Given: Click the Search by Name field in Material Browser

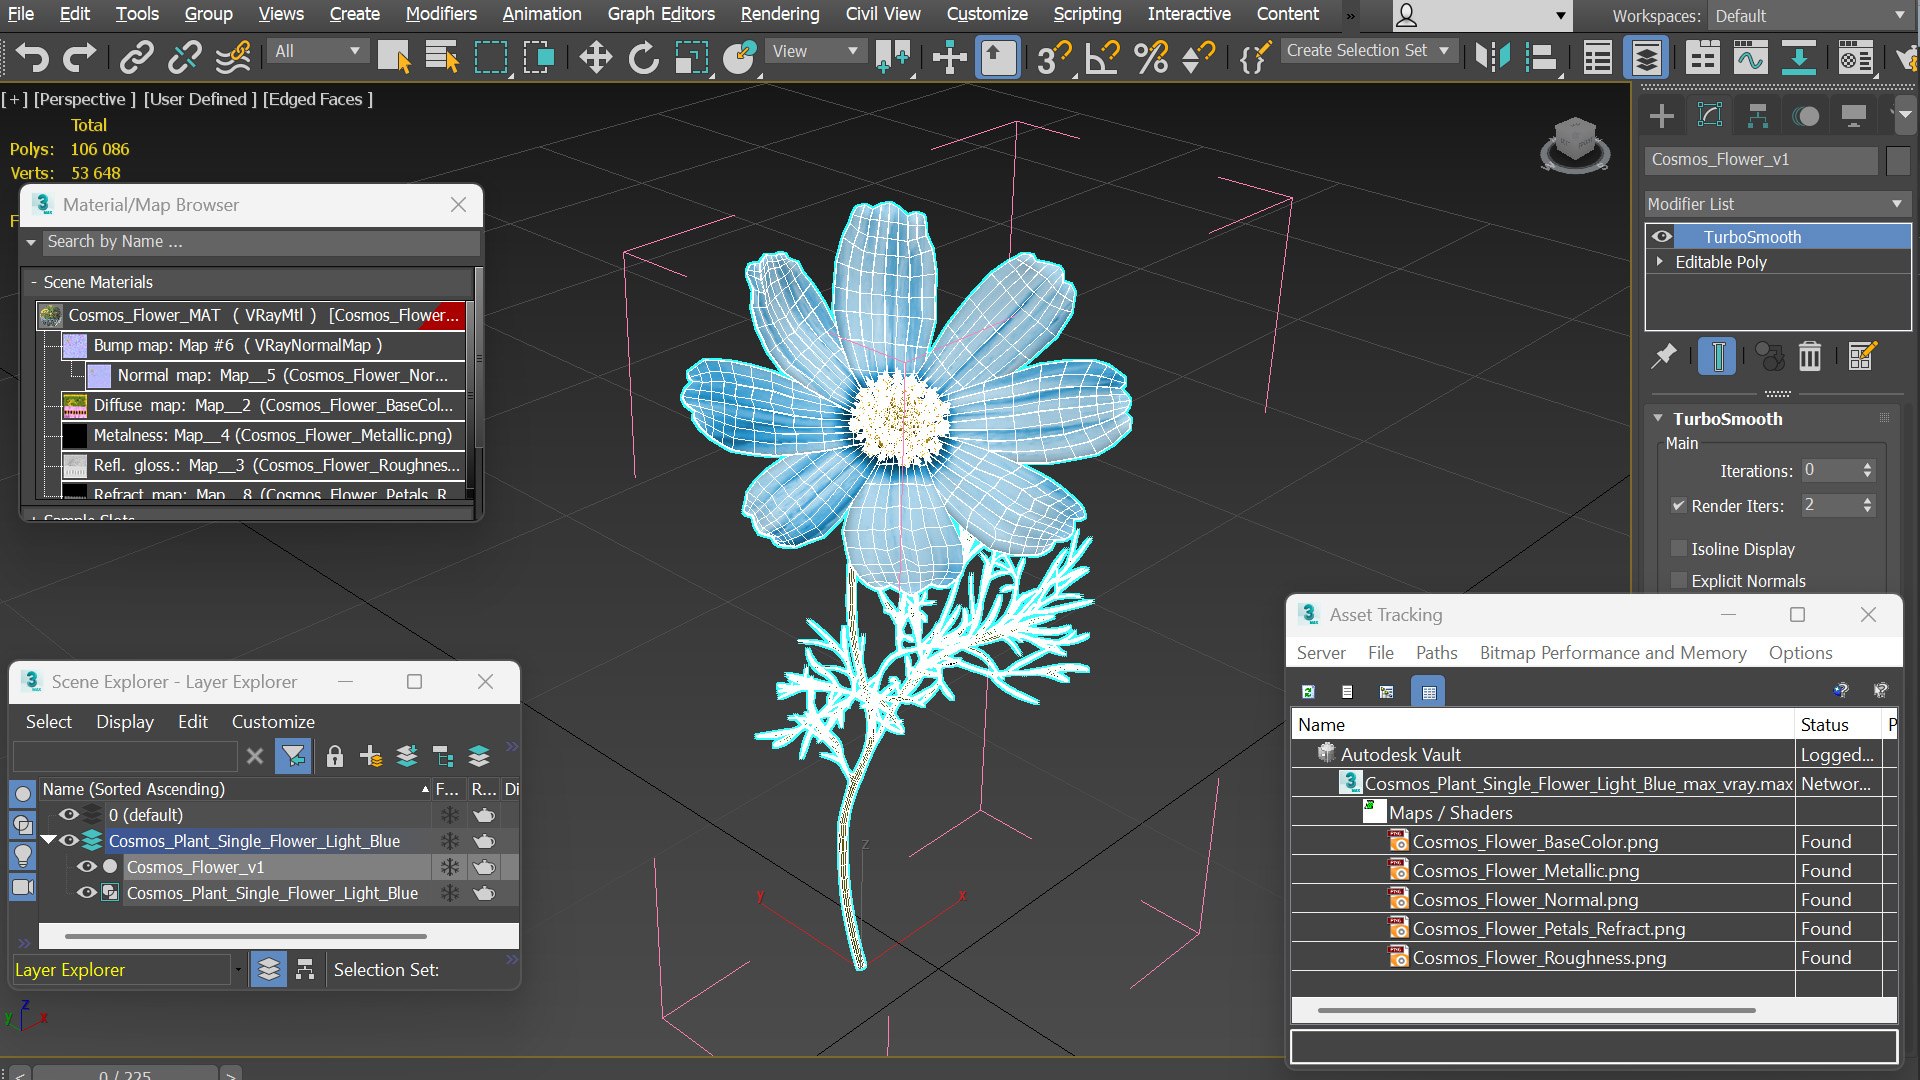Looking at the screenshot, I should (260, 242).
